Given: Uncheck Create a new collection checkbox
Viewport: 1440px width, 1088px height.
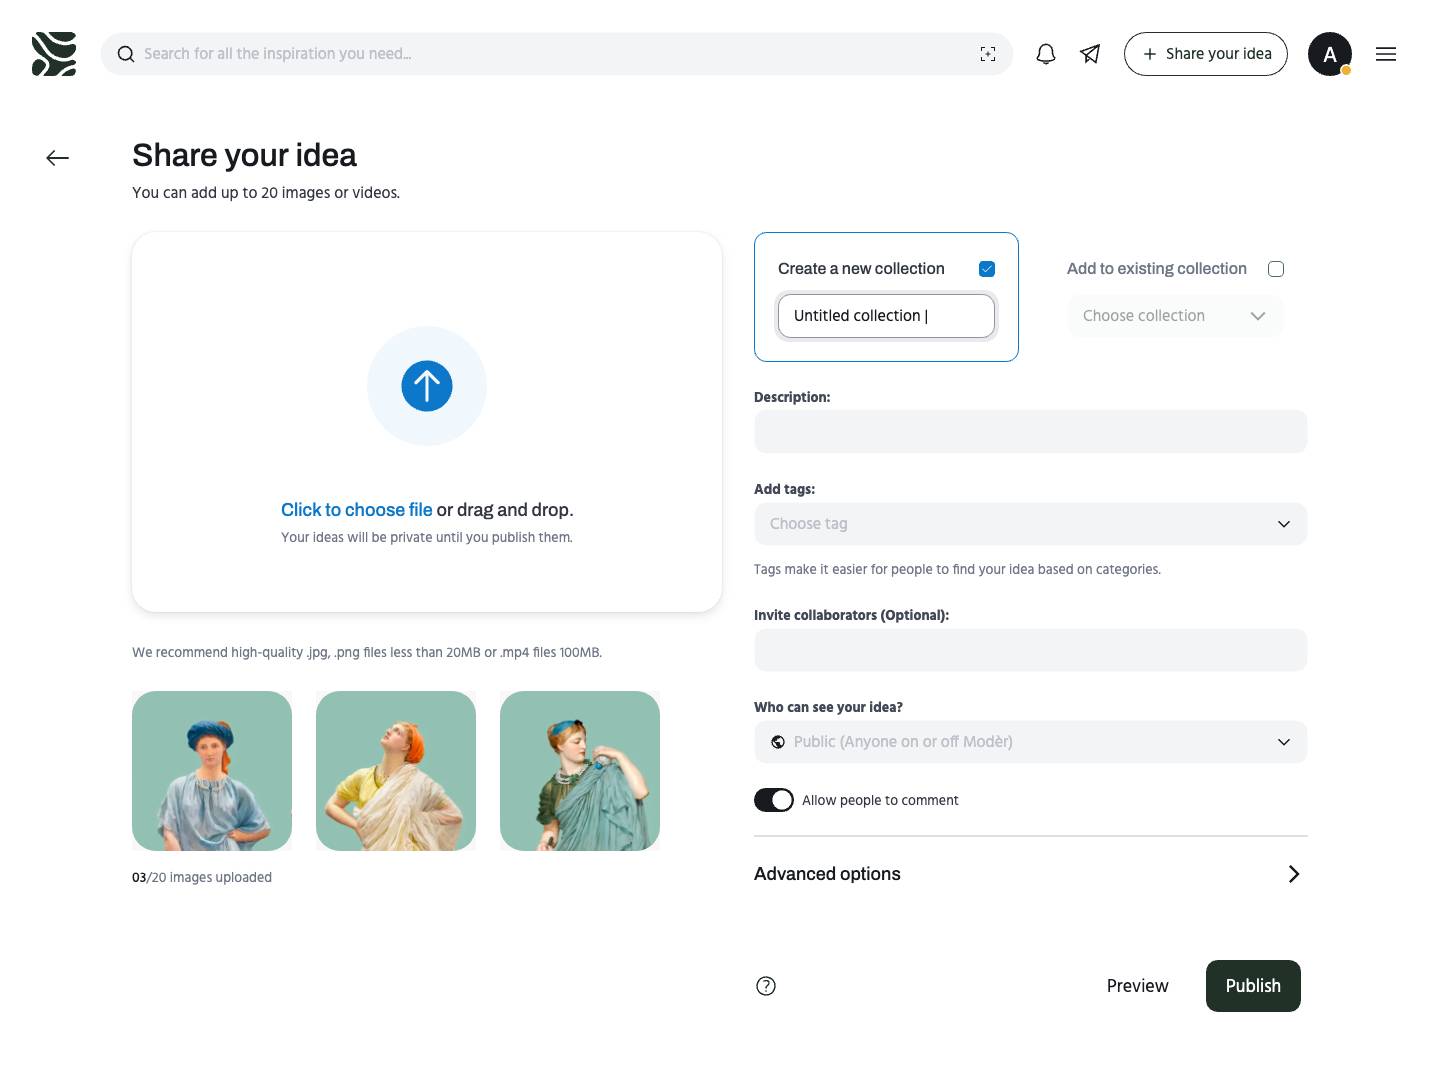Looking at the screenshot, I should 987,269.
